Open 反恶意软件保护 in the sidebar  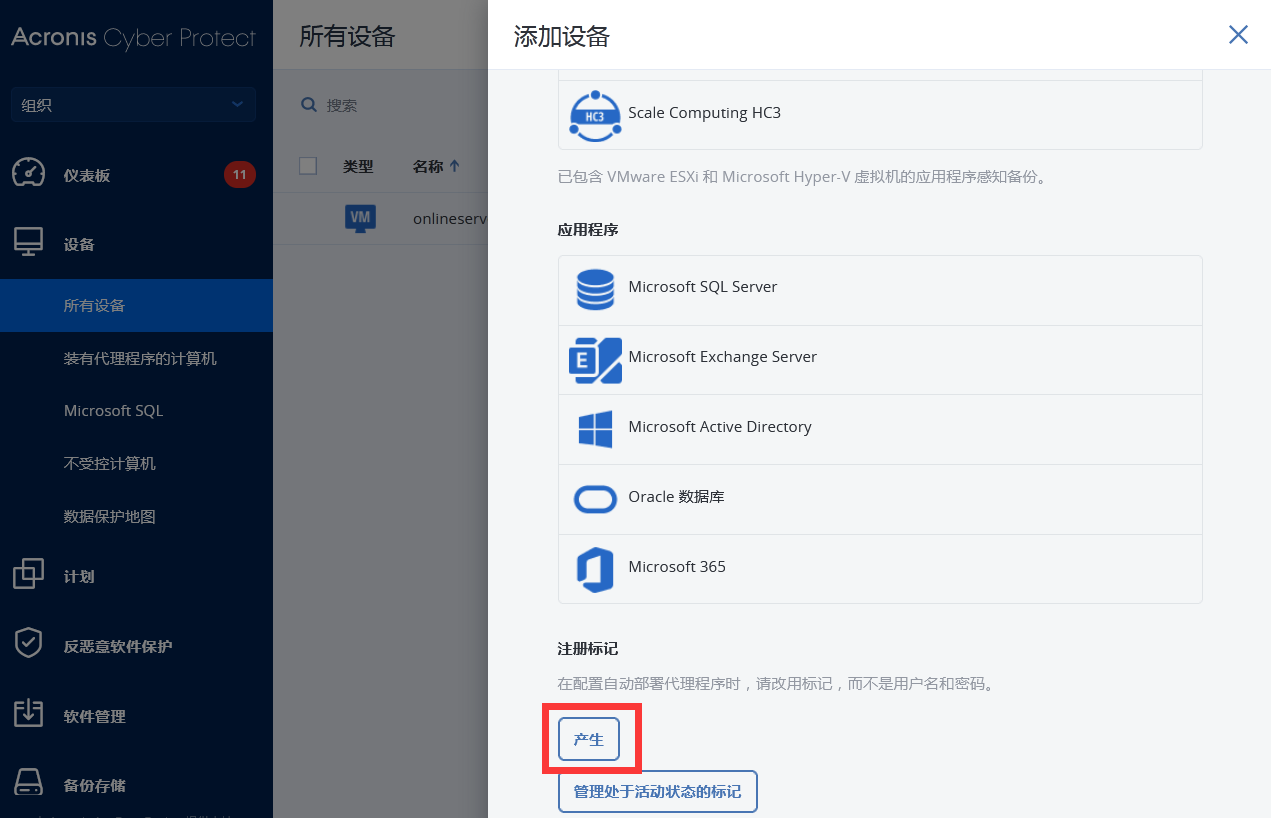click(x=118, y=646)
